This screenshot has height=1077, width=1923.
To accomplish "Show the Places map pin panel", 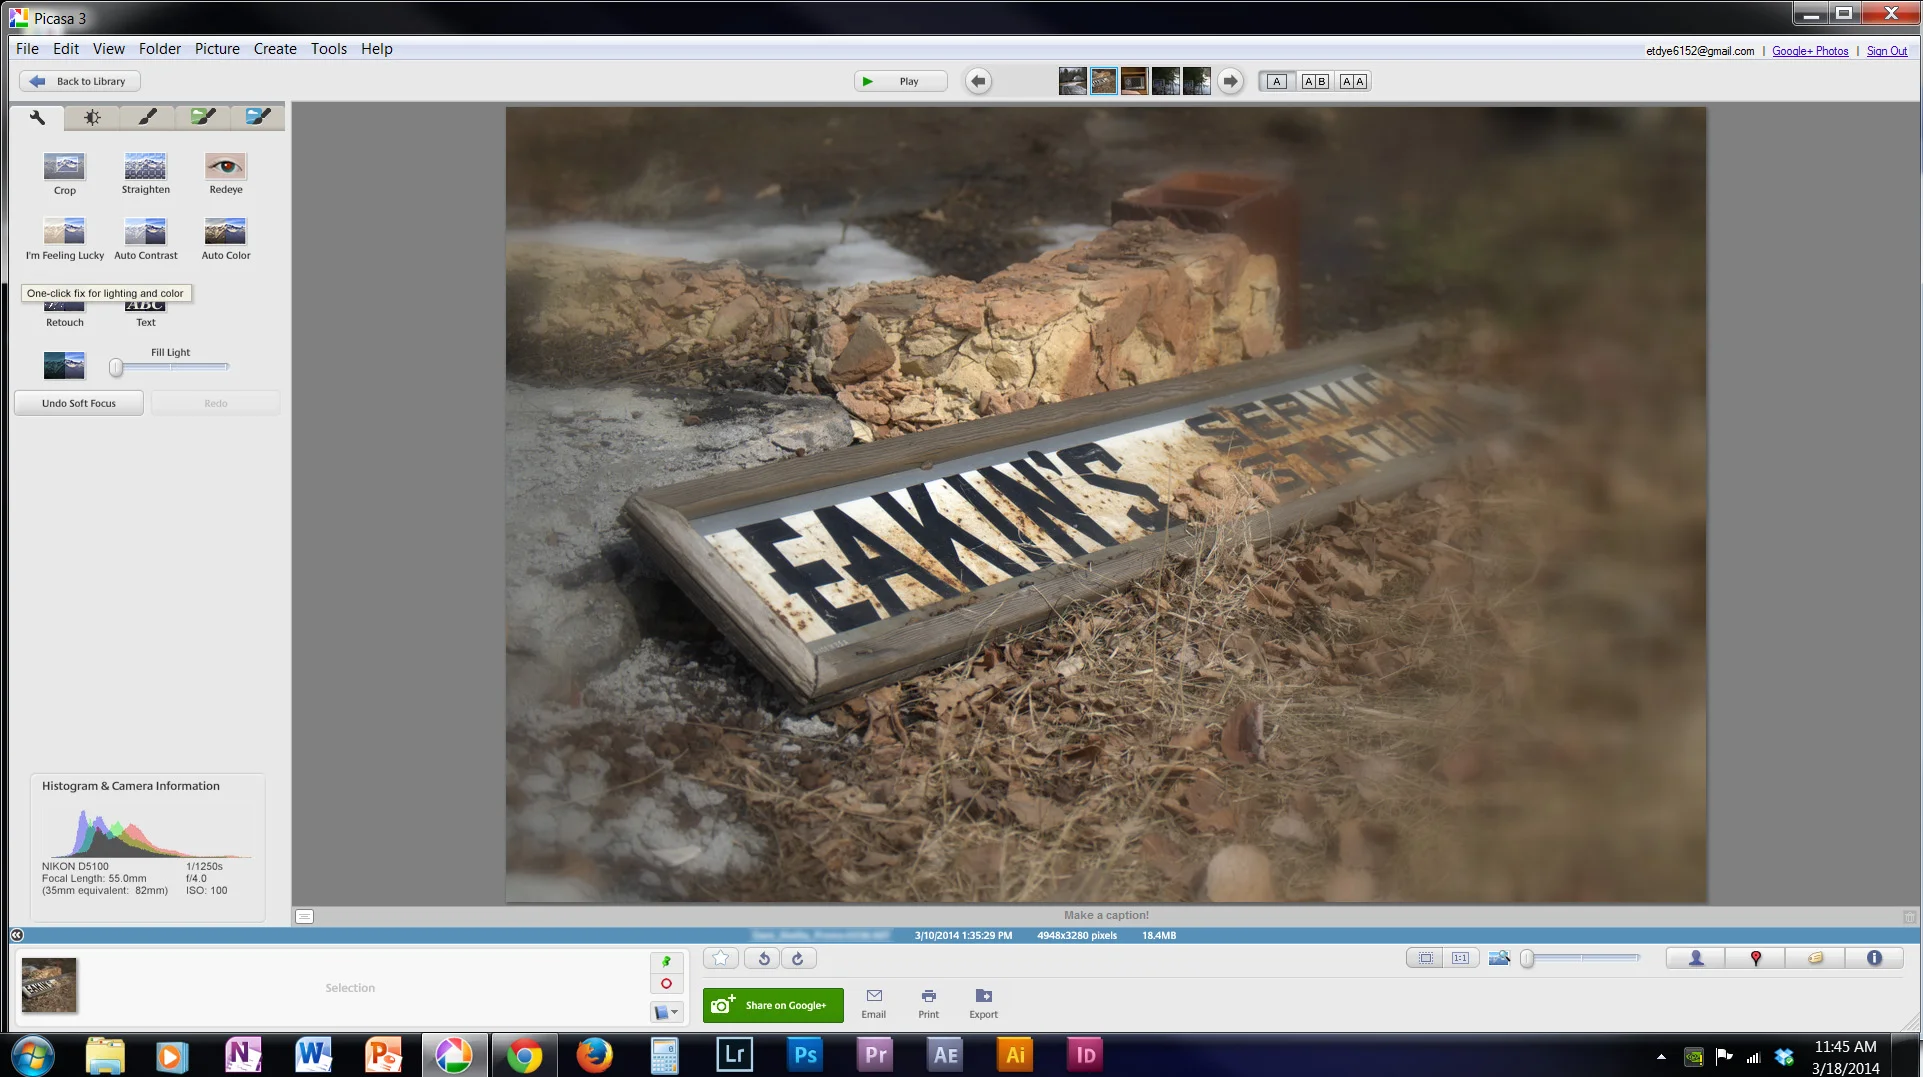I will [x=1755, y=958].
